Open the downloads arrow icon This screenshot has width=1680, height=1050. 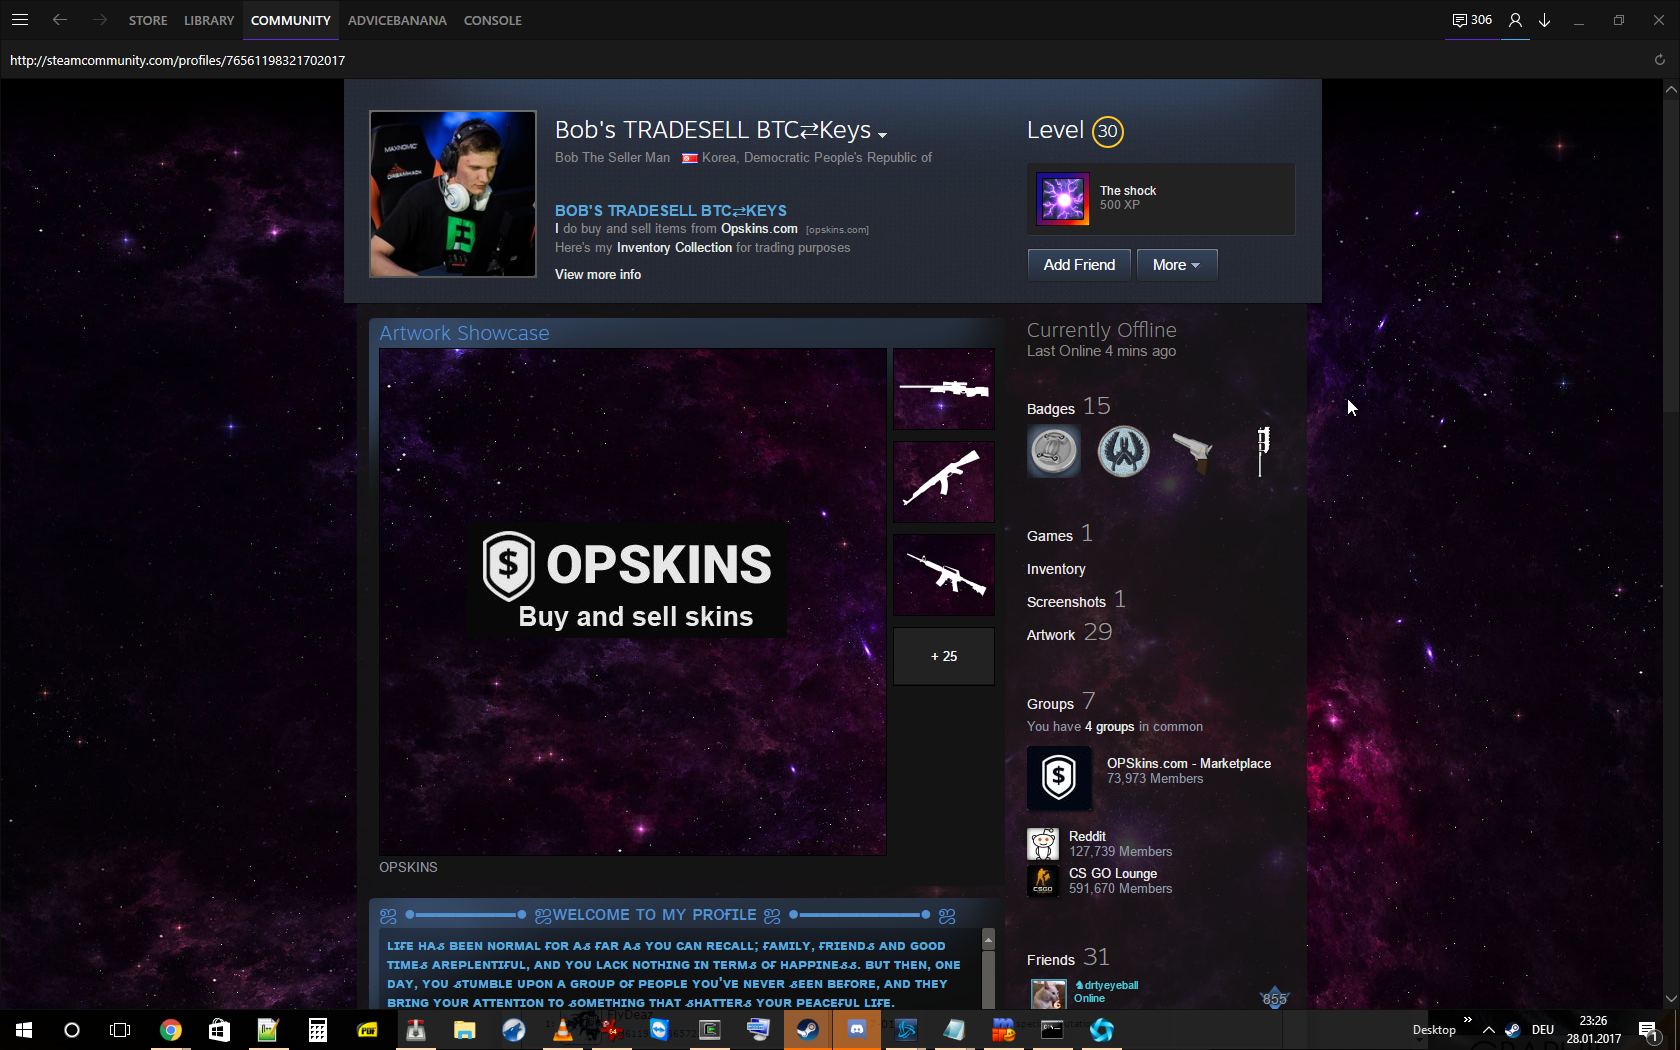pyautogui.click(x=1545, y=20)
